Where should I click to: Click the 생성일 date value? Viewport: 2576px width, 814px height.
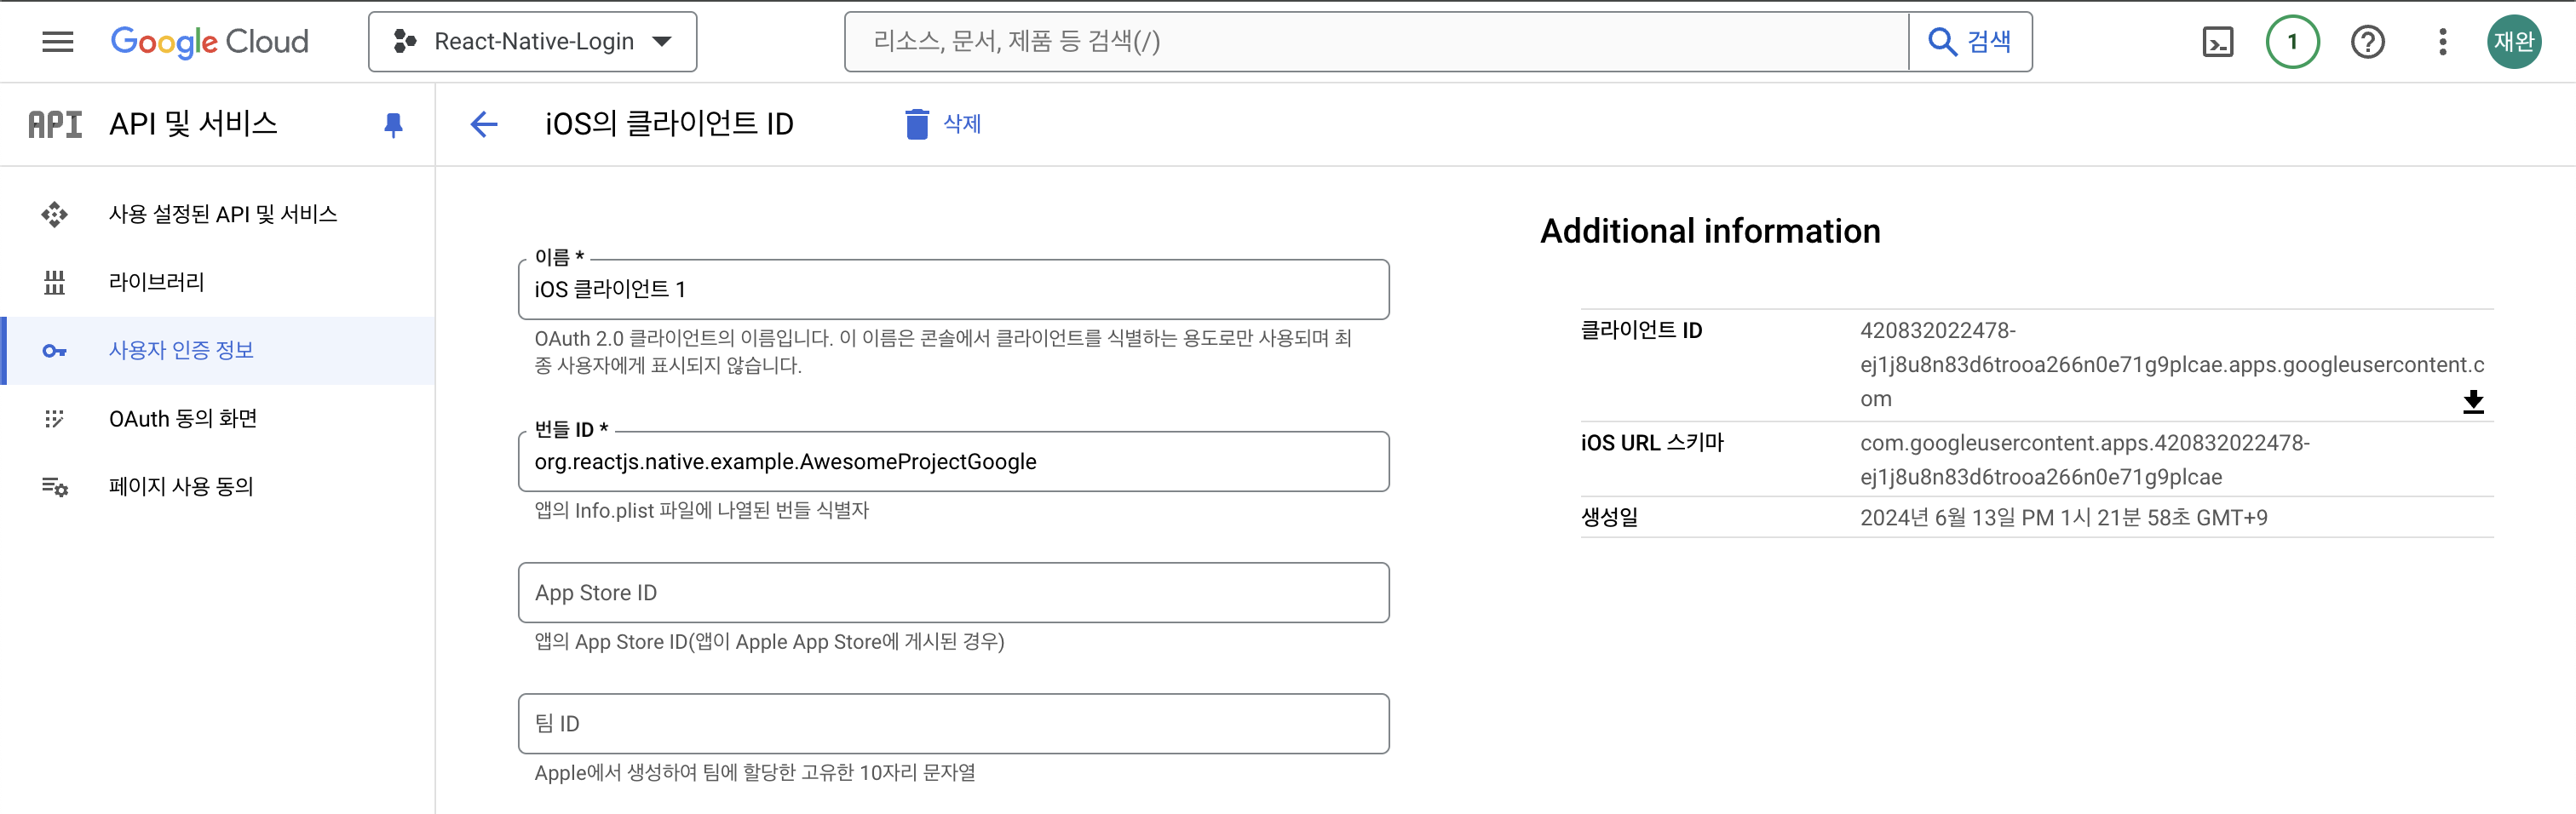pos(2063,517)
